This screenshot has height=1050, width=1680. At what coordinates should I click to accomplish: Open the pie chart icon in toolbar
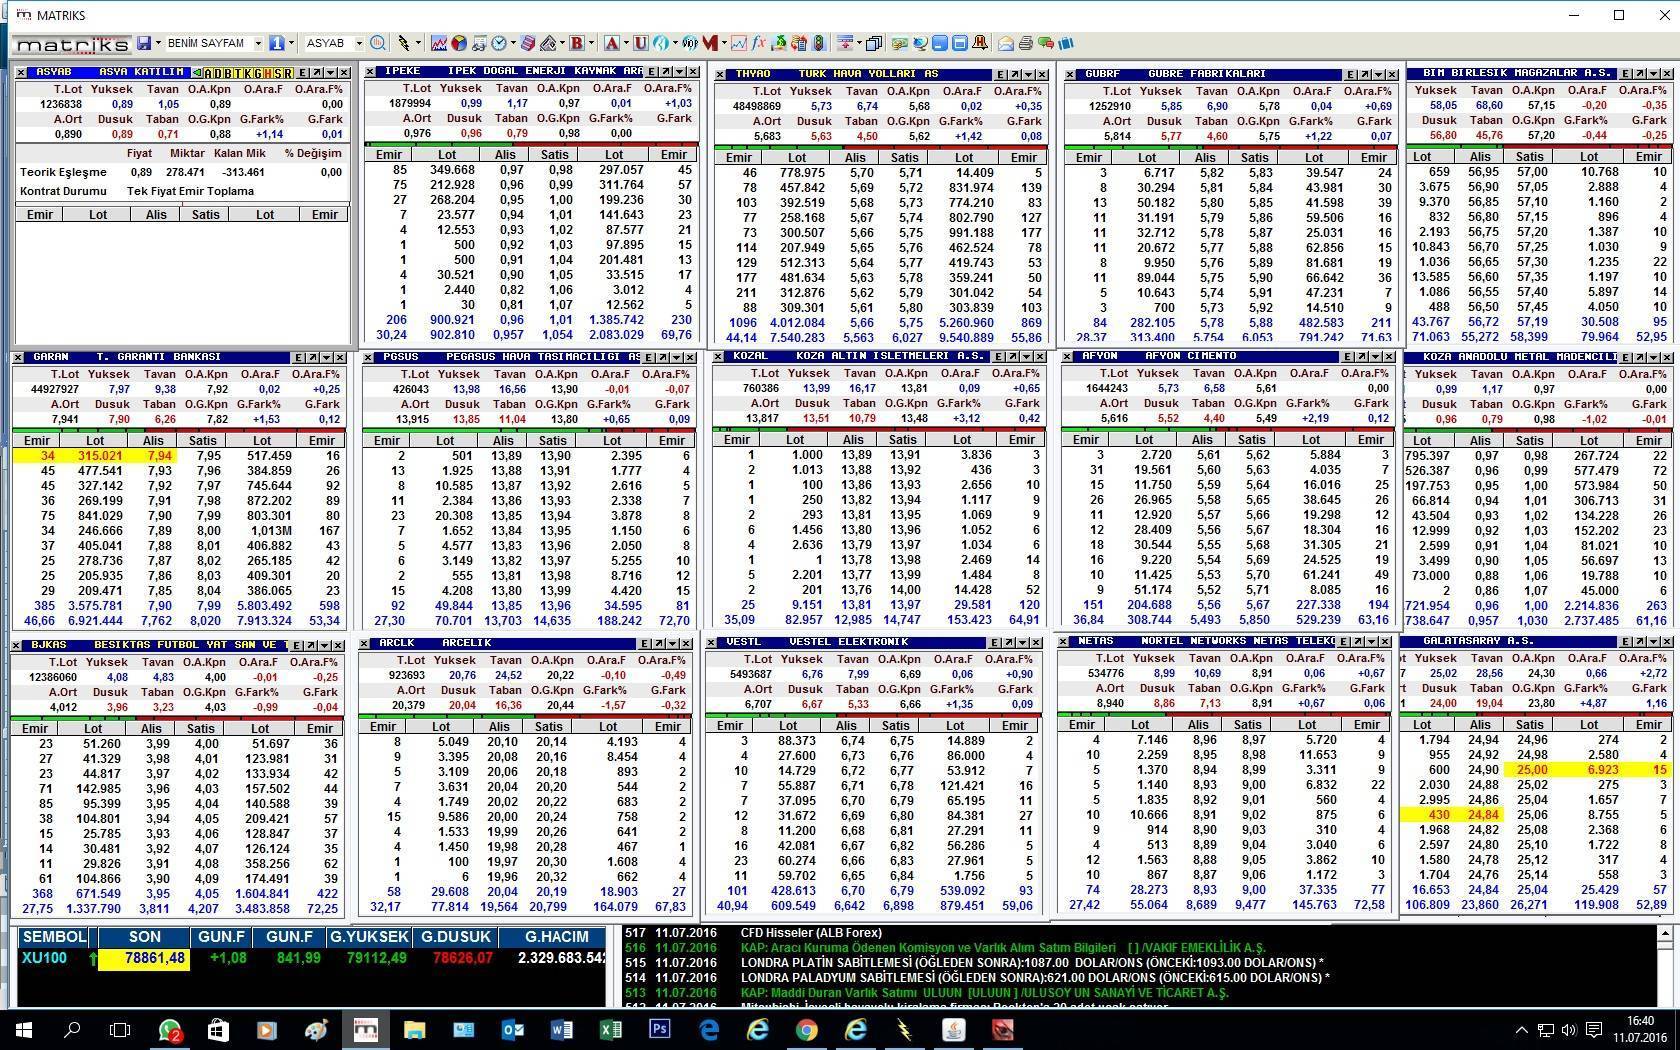(x=458, y=44)
